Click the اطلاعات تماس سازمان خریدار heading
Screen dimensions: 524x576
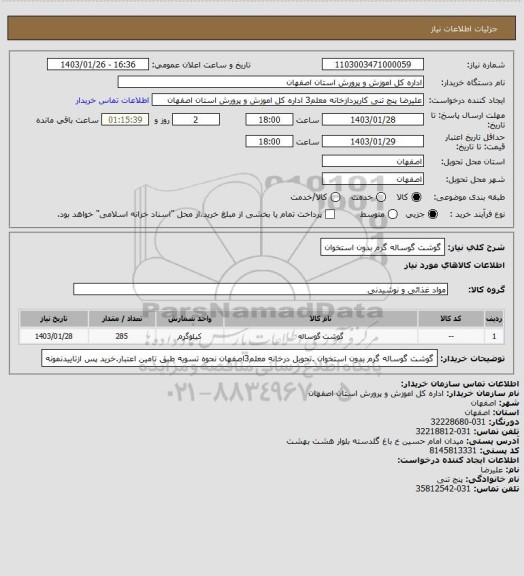click(460, 384)
